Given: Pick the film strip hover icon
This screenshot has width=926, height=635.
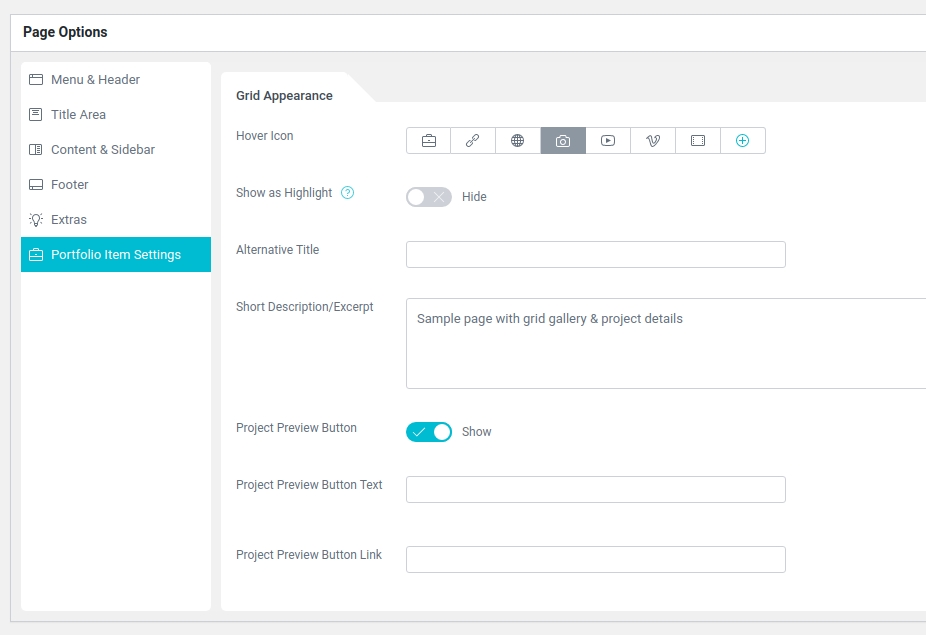Looking at the screenshot, I should (x=698, y=141).
